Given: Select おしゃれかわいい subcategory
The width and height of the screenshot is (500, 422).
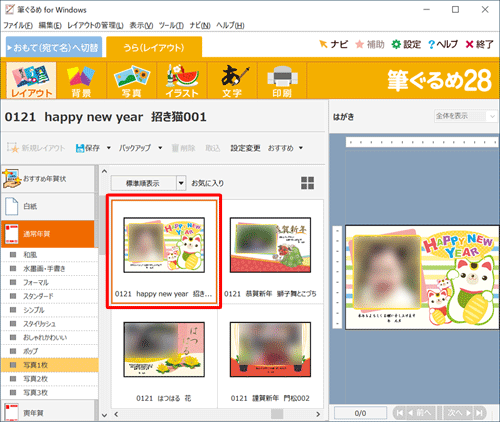Looking at the screenshot, I should click(50, 338).
